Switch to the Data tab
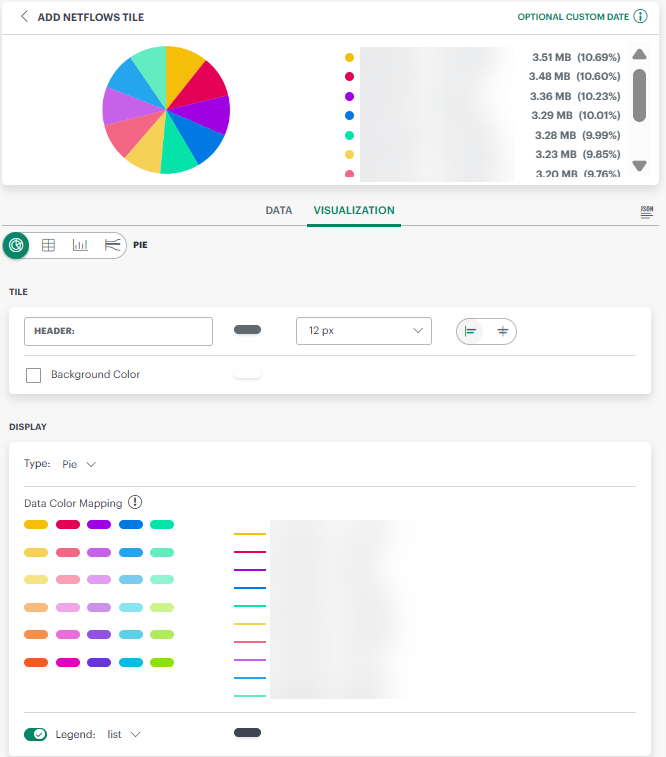The height and width of the screenshot is (757, 666). [x=278, y=211]
